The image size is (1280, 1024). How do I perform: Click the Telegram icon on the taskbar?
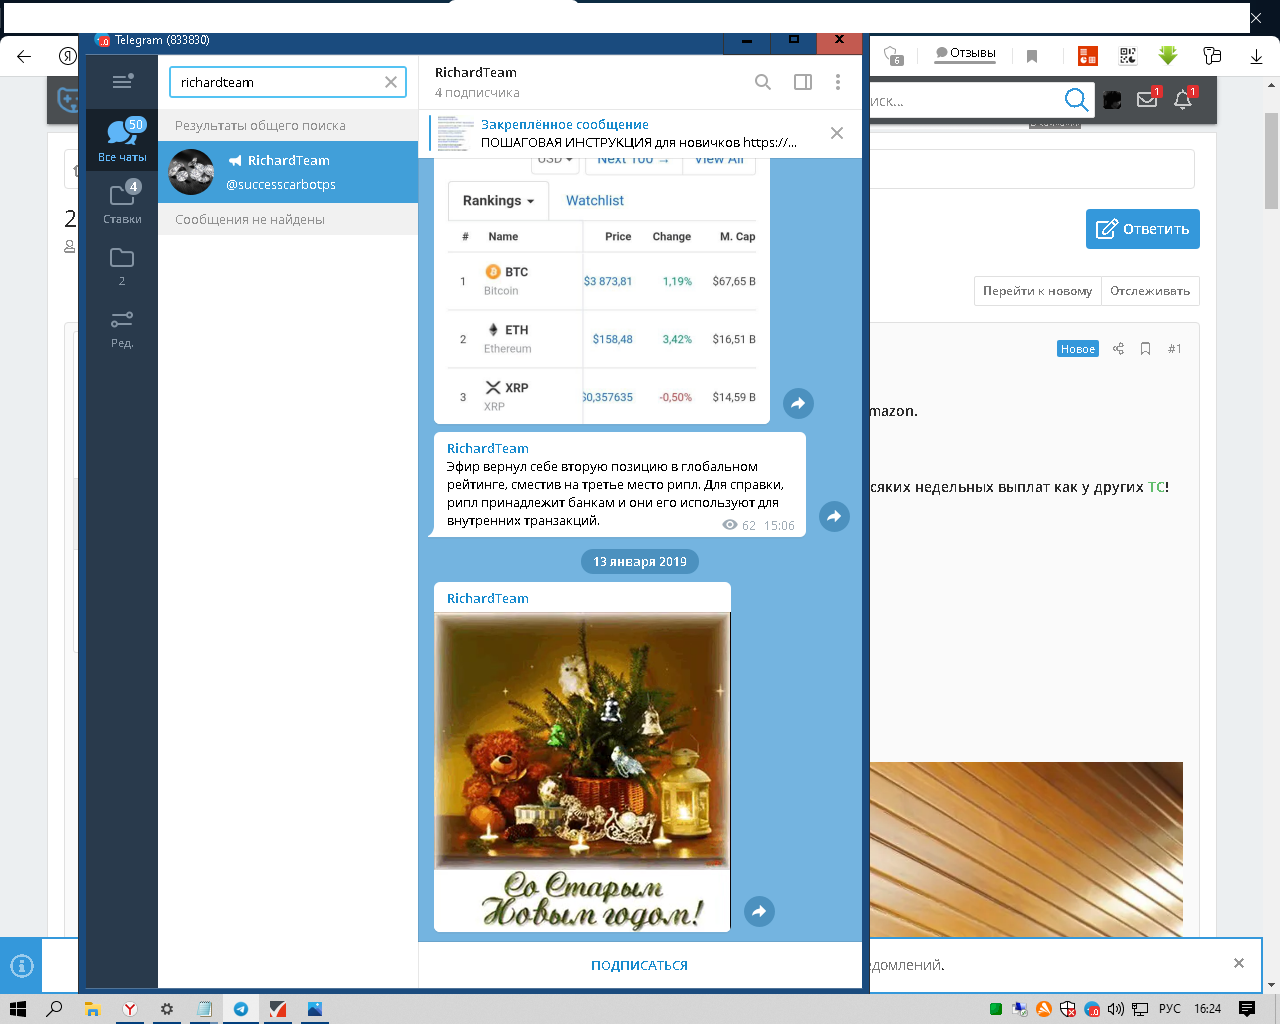click(241, 1009)
